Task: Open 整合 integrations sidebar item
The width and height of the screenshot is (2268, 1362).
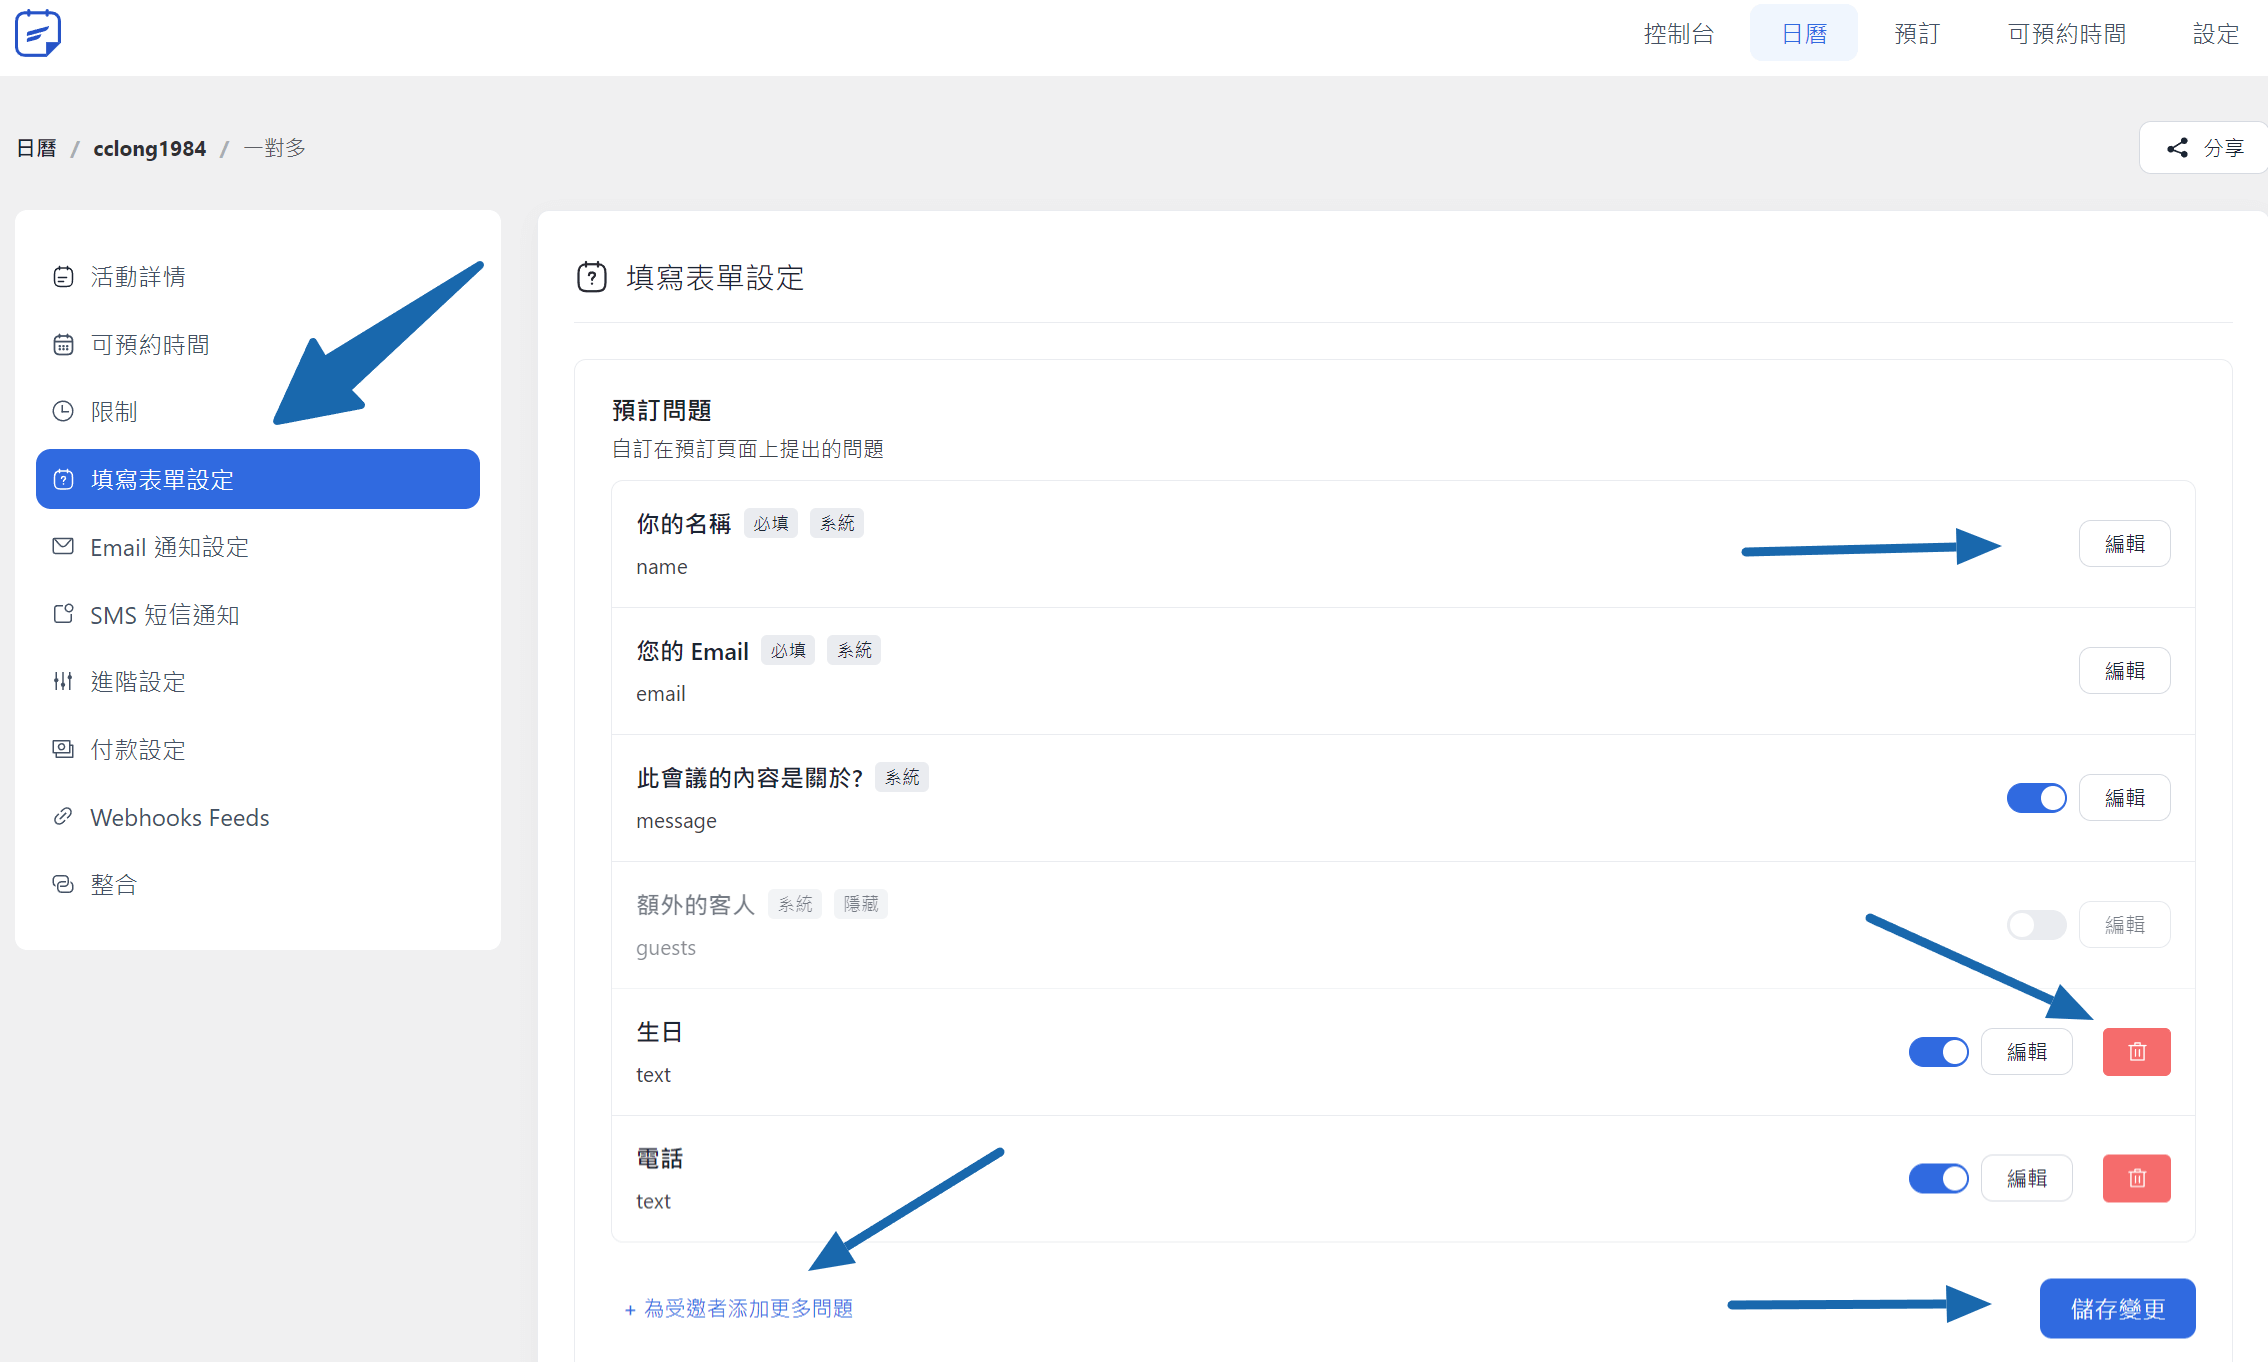Action: coord(113,884)
